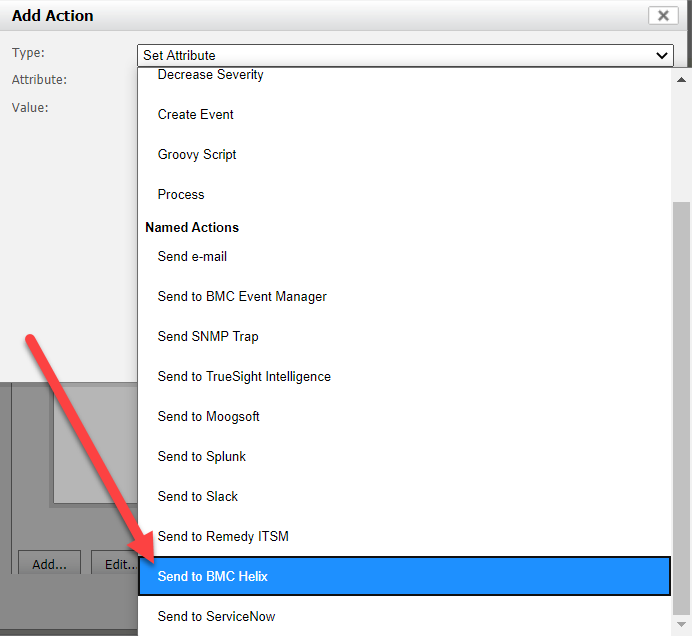Screen dimensions: 692x636
Task: Select Send e-mail named action
Action: click(x=404, y=256)
